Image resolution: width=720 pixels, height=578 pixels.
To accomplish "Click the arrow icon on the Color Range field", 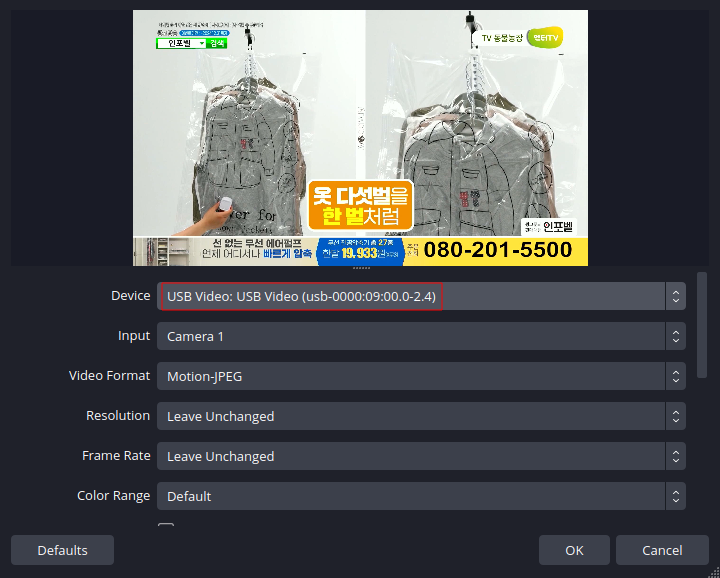I will pyautogui.click(x=676, y=496).
